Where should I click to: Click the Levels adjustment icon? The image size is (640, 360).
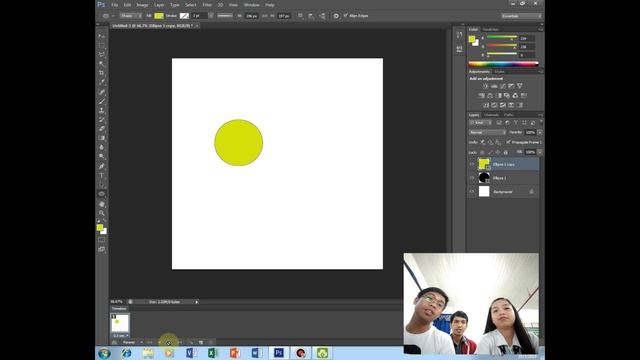494,86
